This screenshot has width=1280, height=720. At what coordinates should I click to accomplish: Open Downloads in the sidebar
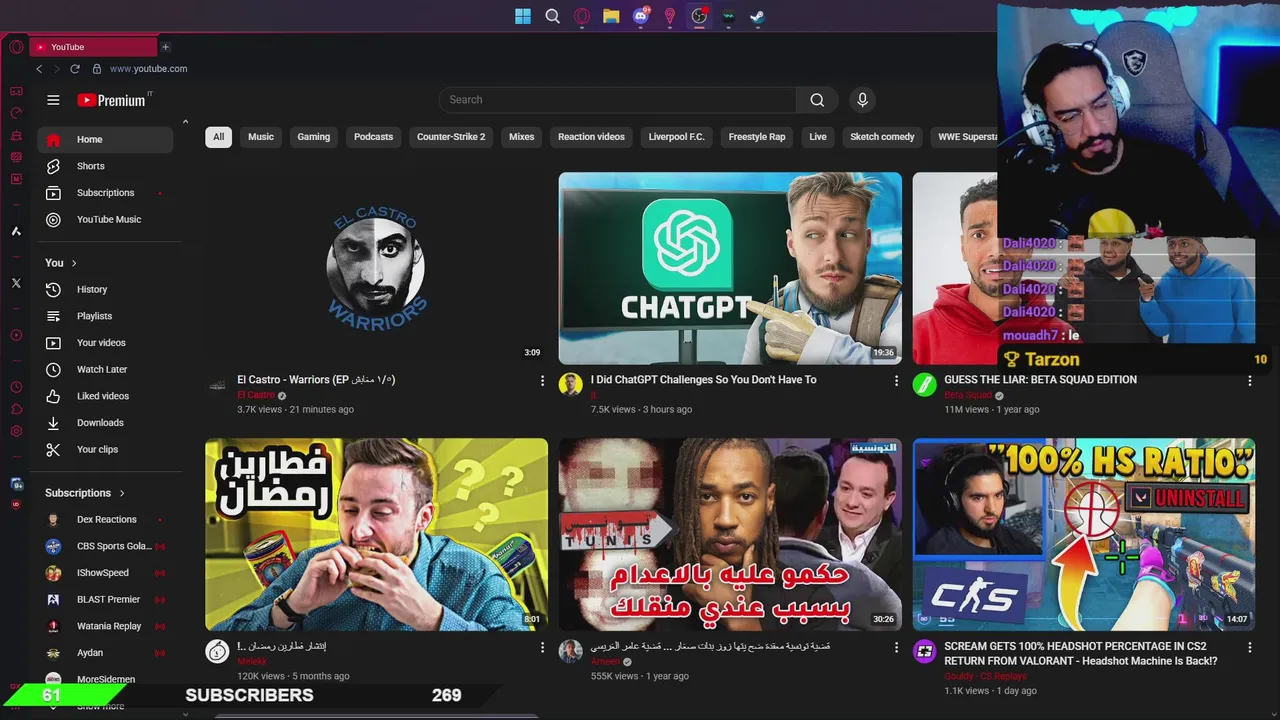tap(105, 423)
